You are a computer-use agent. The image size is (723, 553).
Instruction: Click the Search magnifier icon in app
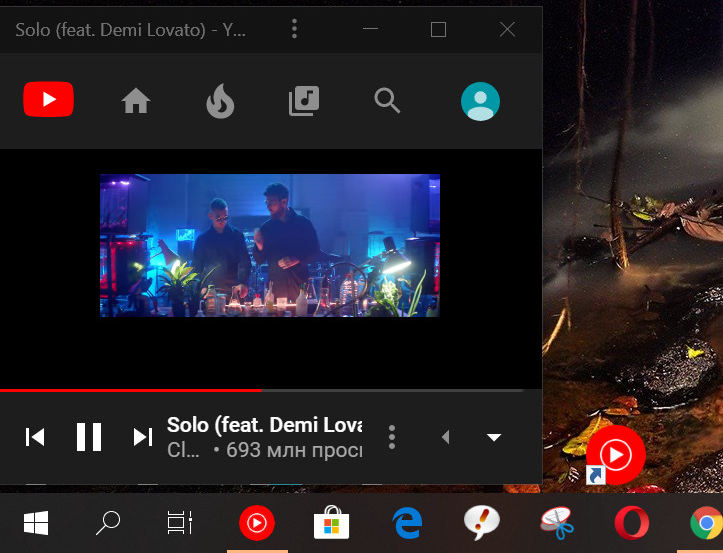coord(387,101)
